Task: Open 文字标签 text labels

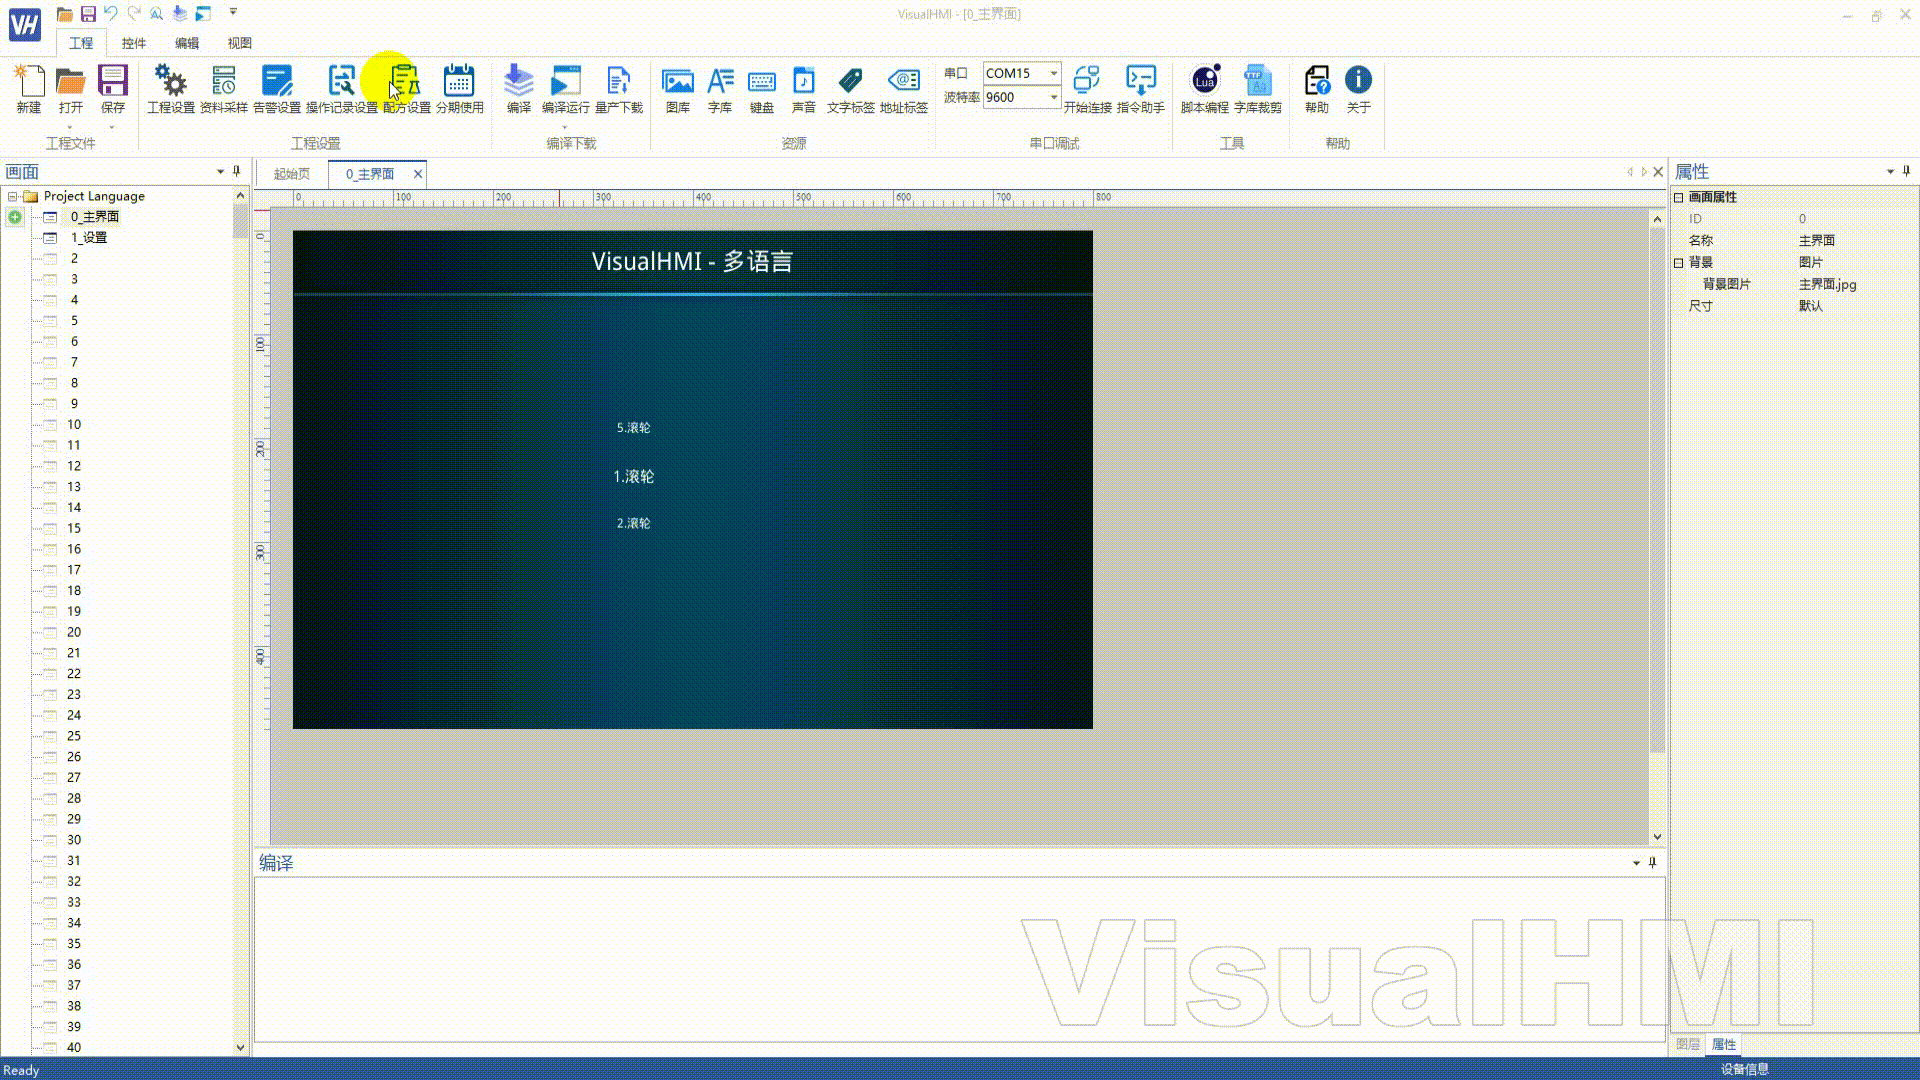Action: pos(851,89)
